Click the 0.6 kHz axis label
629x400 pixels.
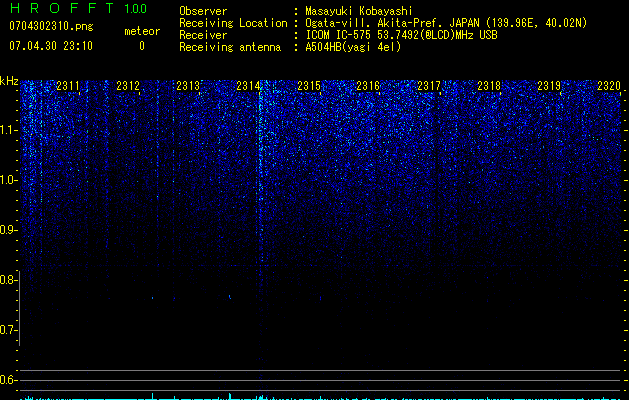pos(7,380)
